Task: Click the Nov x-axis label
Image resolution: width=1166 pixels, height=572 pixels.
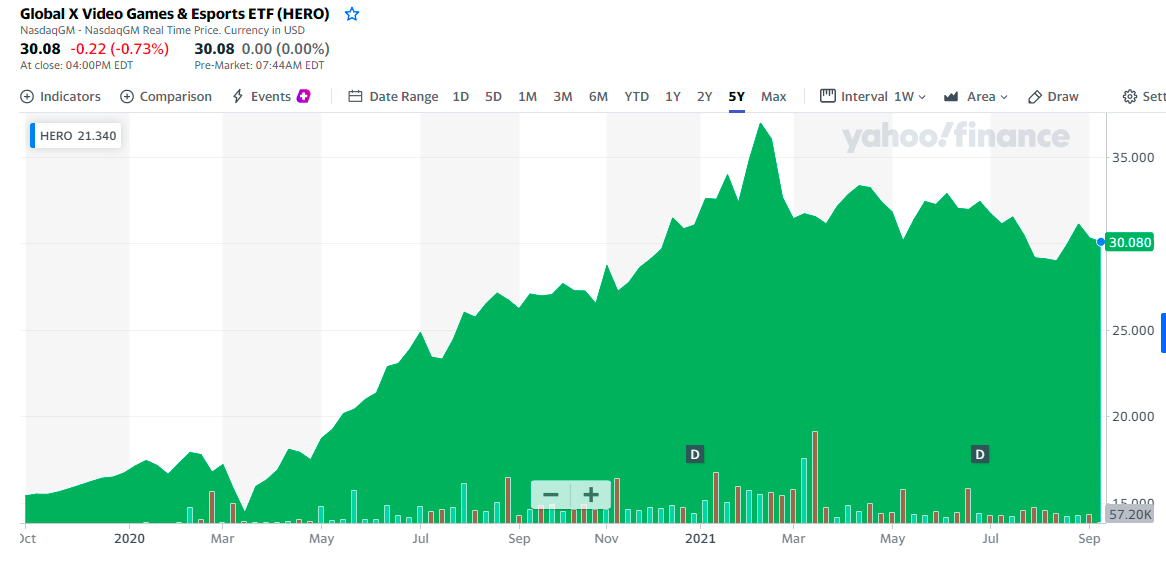Action: [607, 537]
